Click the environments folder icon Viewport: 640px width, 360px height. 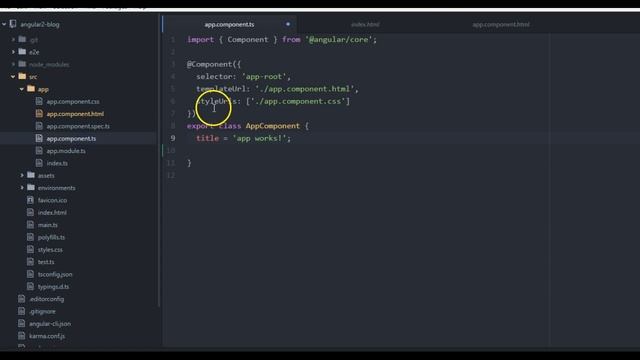tap(31, 187)
